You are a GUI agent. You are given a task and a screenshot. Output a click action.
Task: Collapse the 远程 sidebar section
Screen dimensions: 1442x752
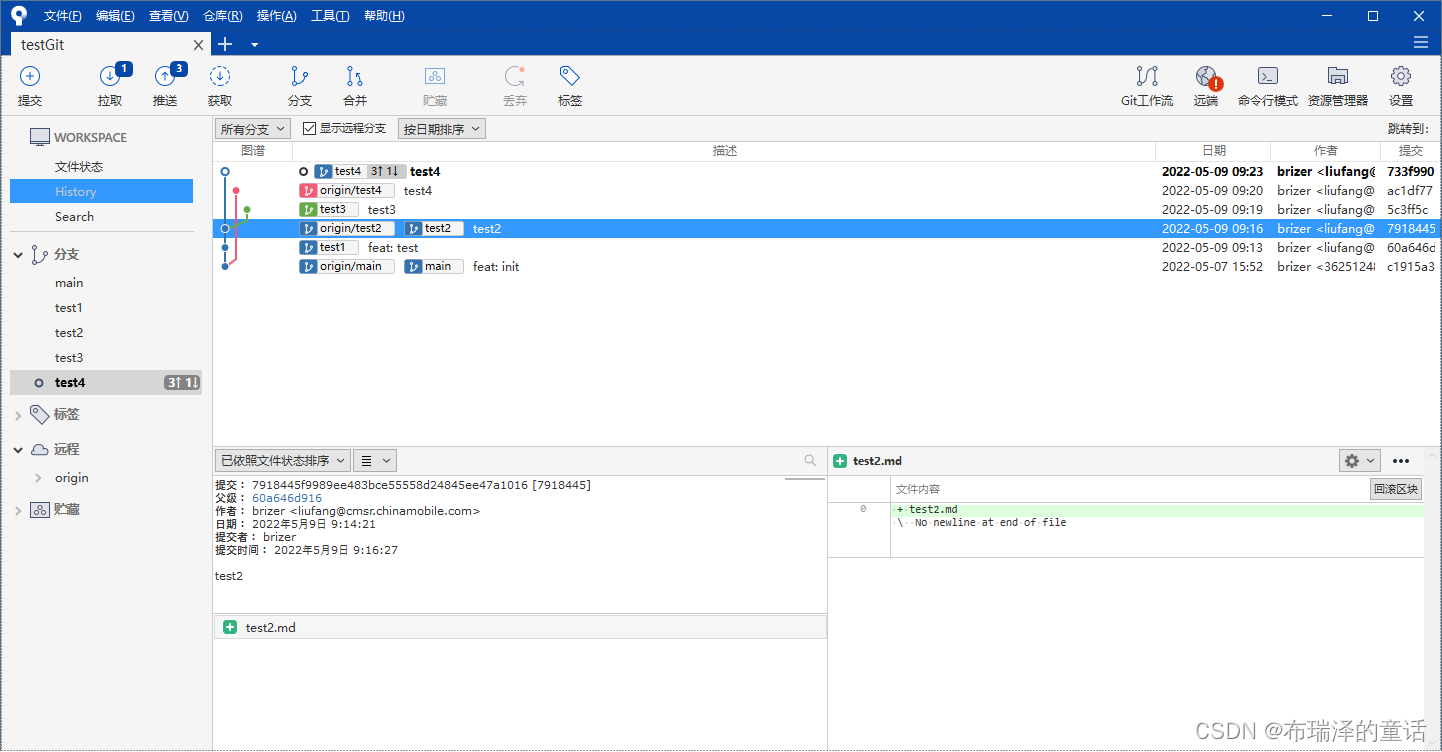coord(18,450)
